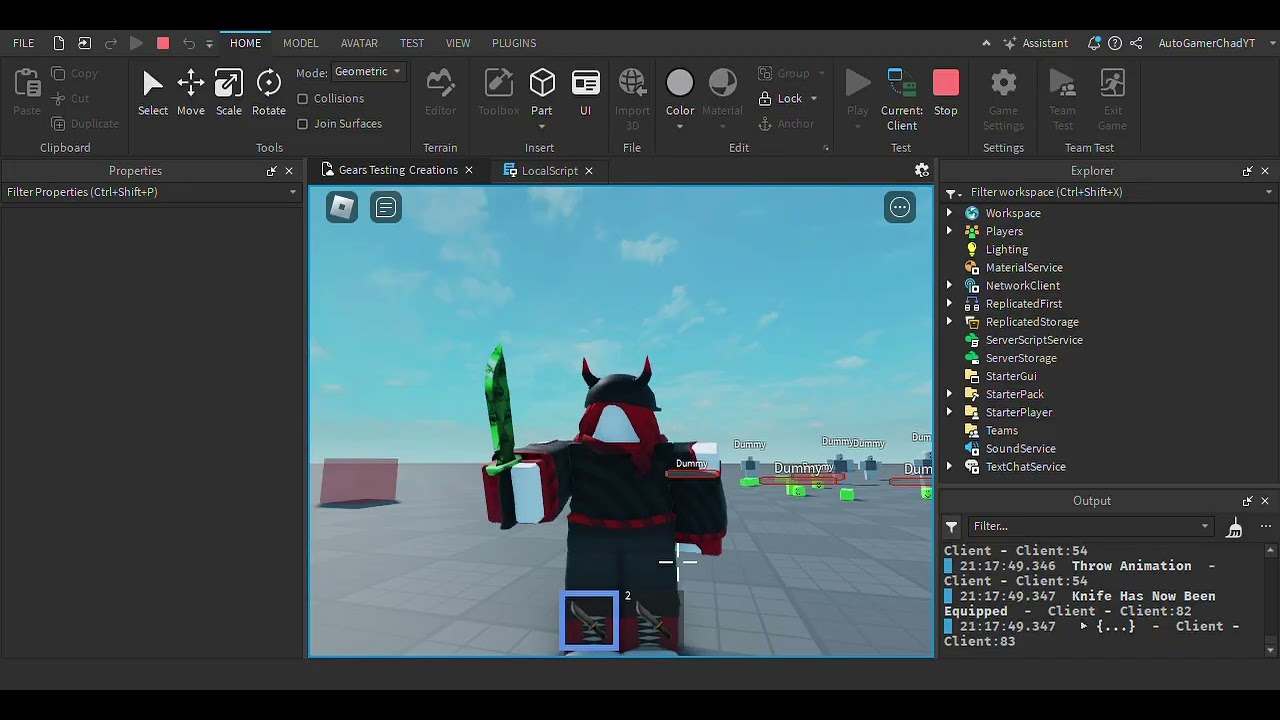Switch to the LocalScript tab
This screenshot has width=1280, height=720.
click(549, 171)
